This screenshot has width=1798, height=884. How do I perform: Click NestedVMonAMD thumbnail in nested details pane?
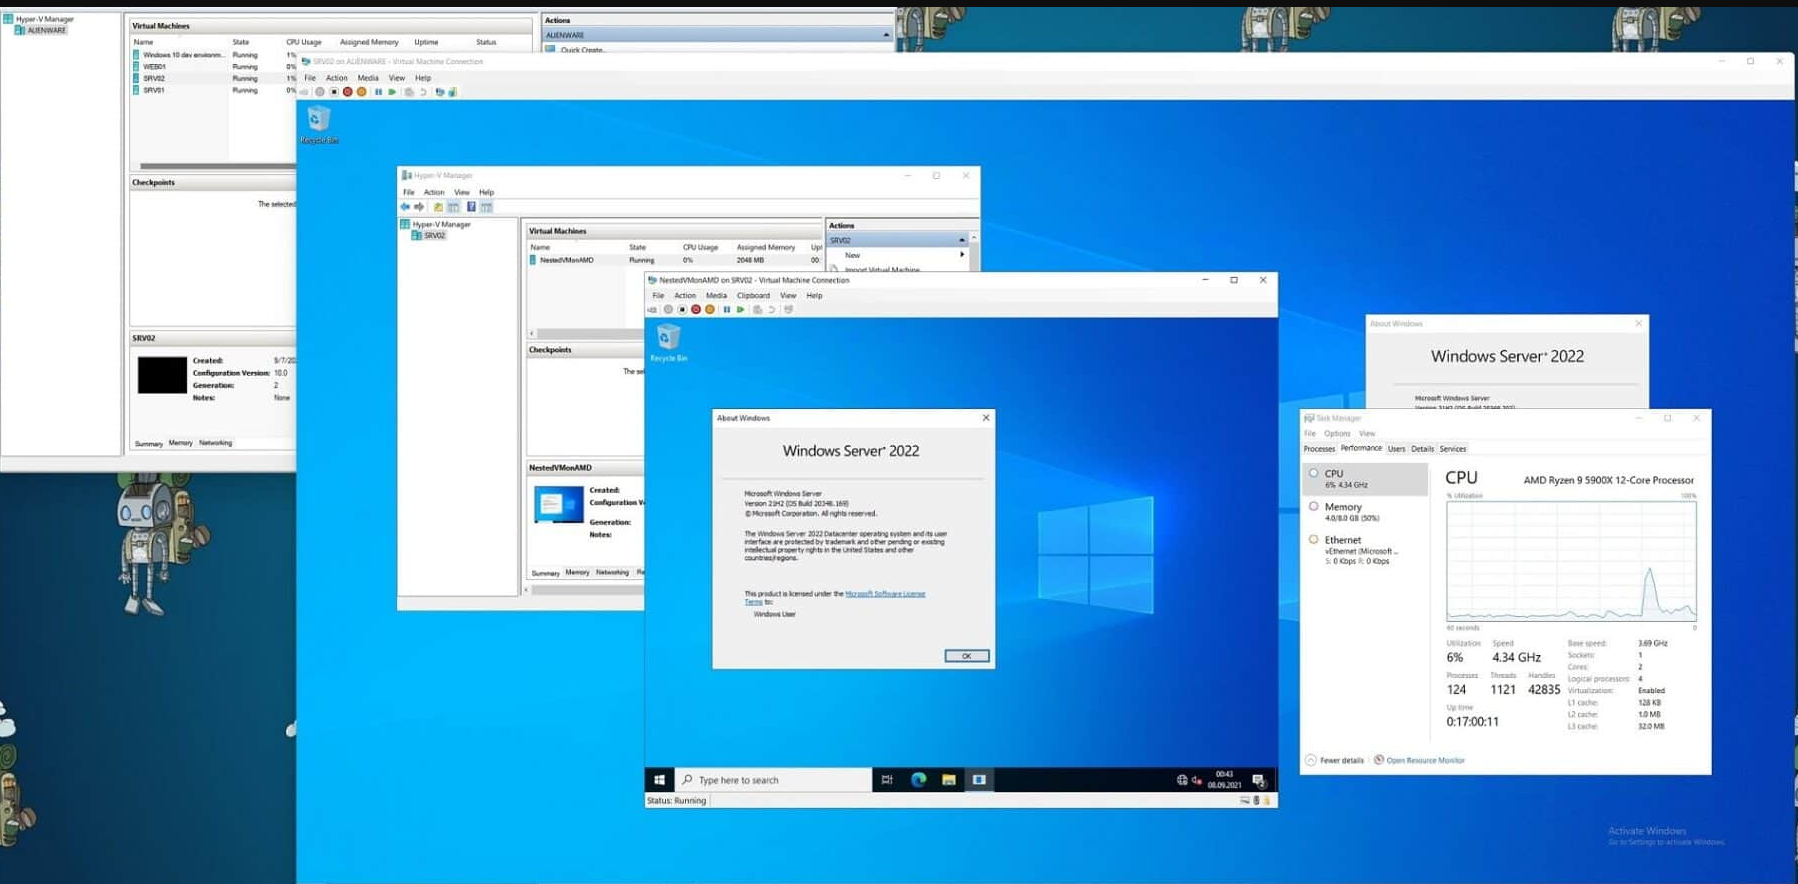[x=559, y=504]
